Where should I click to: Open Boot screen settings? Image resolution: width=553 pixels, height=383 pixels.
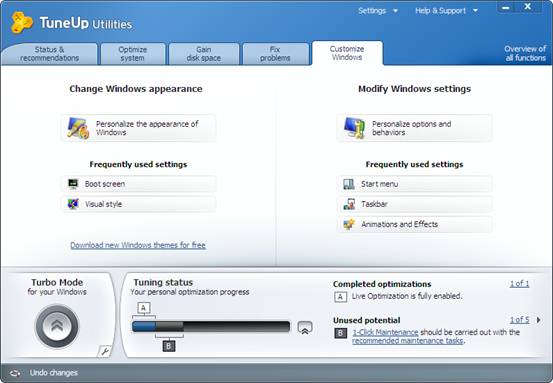tap(138, 184)
